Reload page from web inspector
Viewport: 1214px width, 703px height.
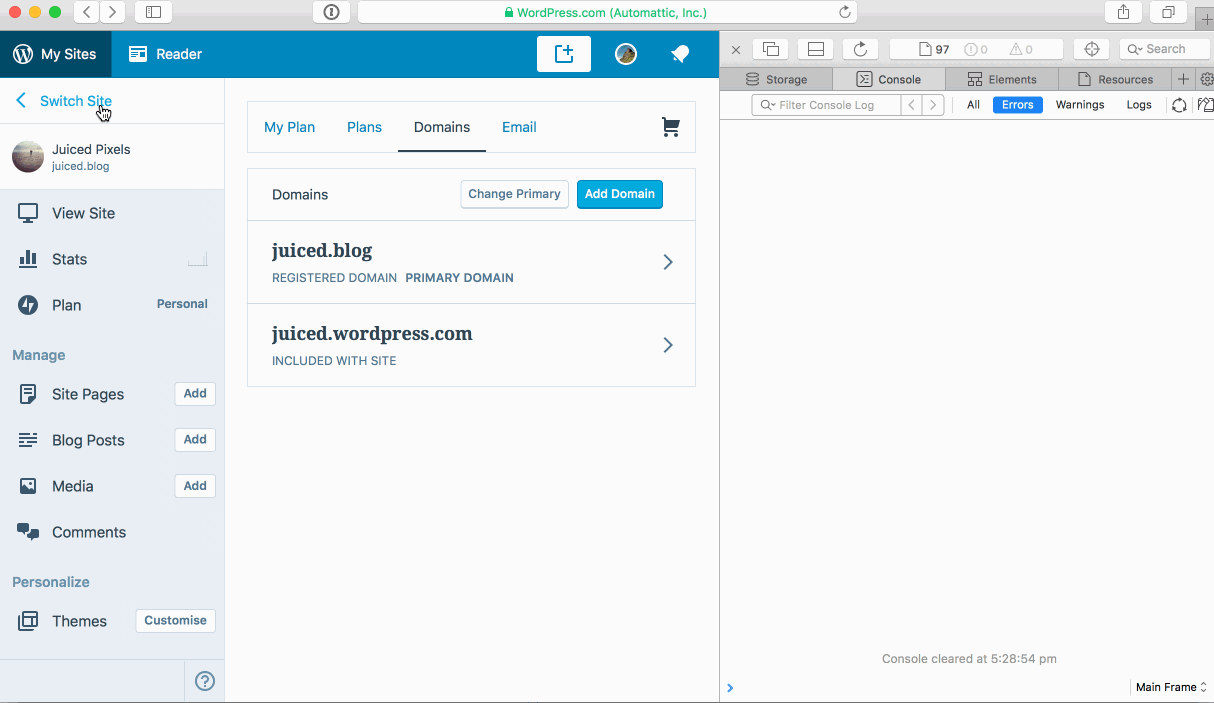[860, 49]
